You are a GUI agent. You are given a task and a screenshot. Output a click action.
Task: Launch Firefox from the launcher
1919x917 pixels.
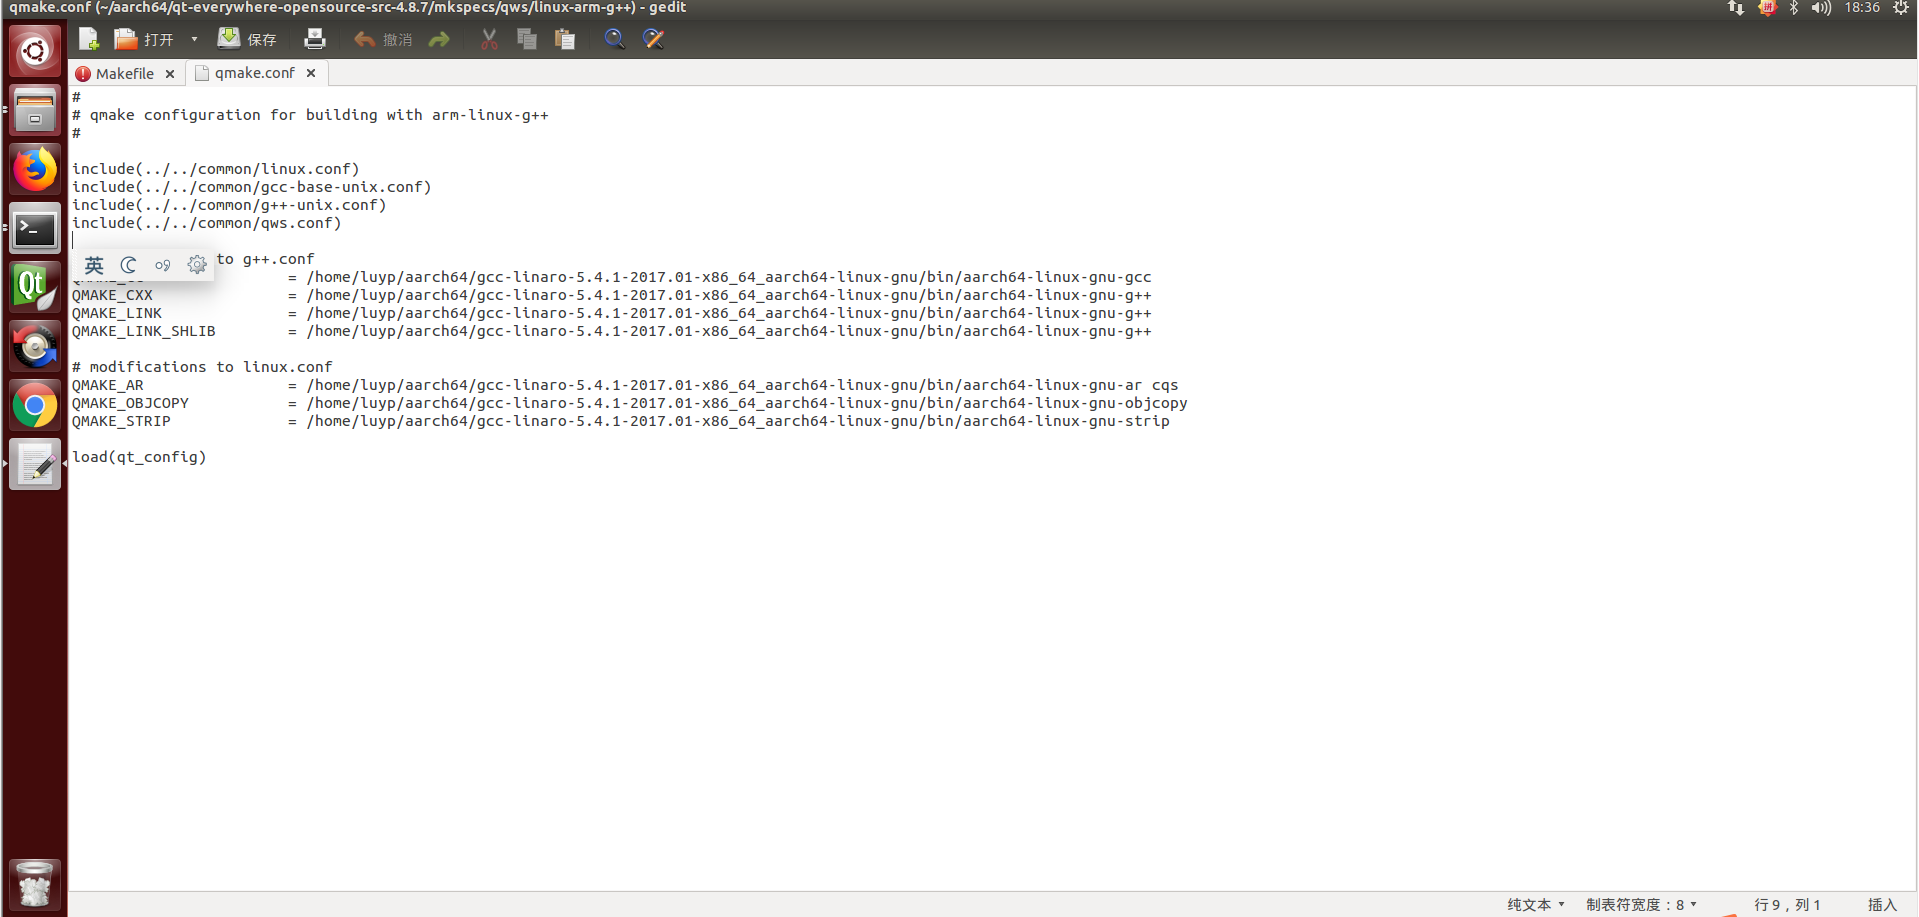[35, 169]
